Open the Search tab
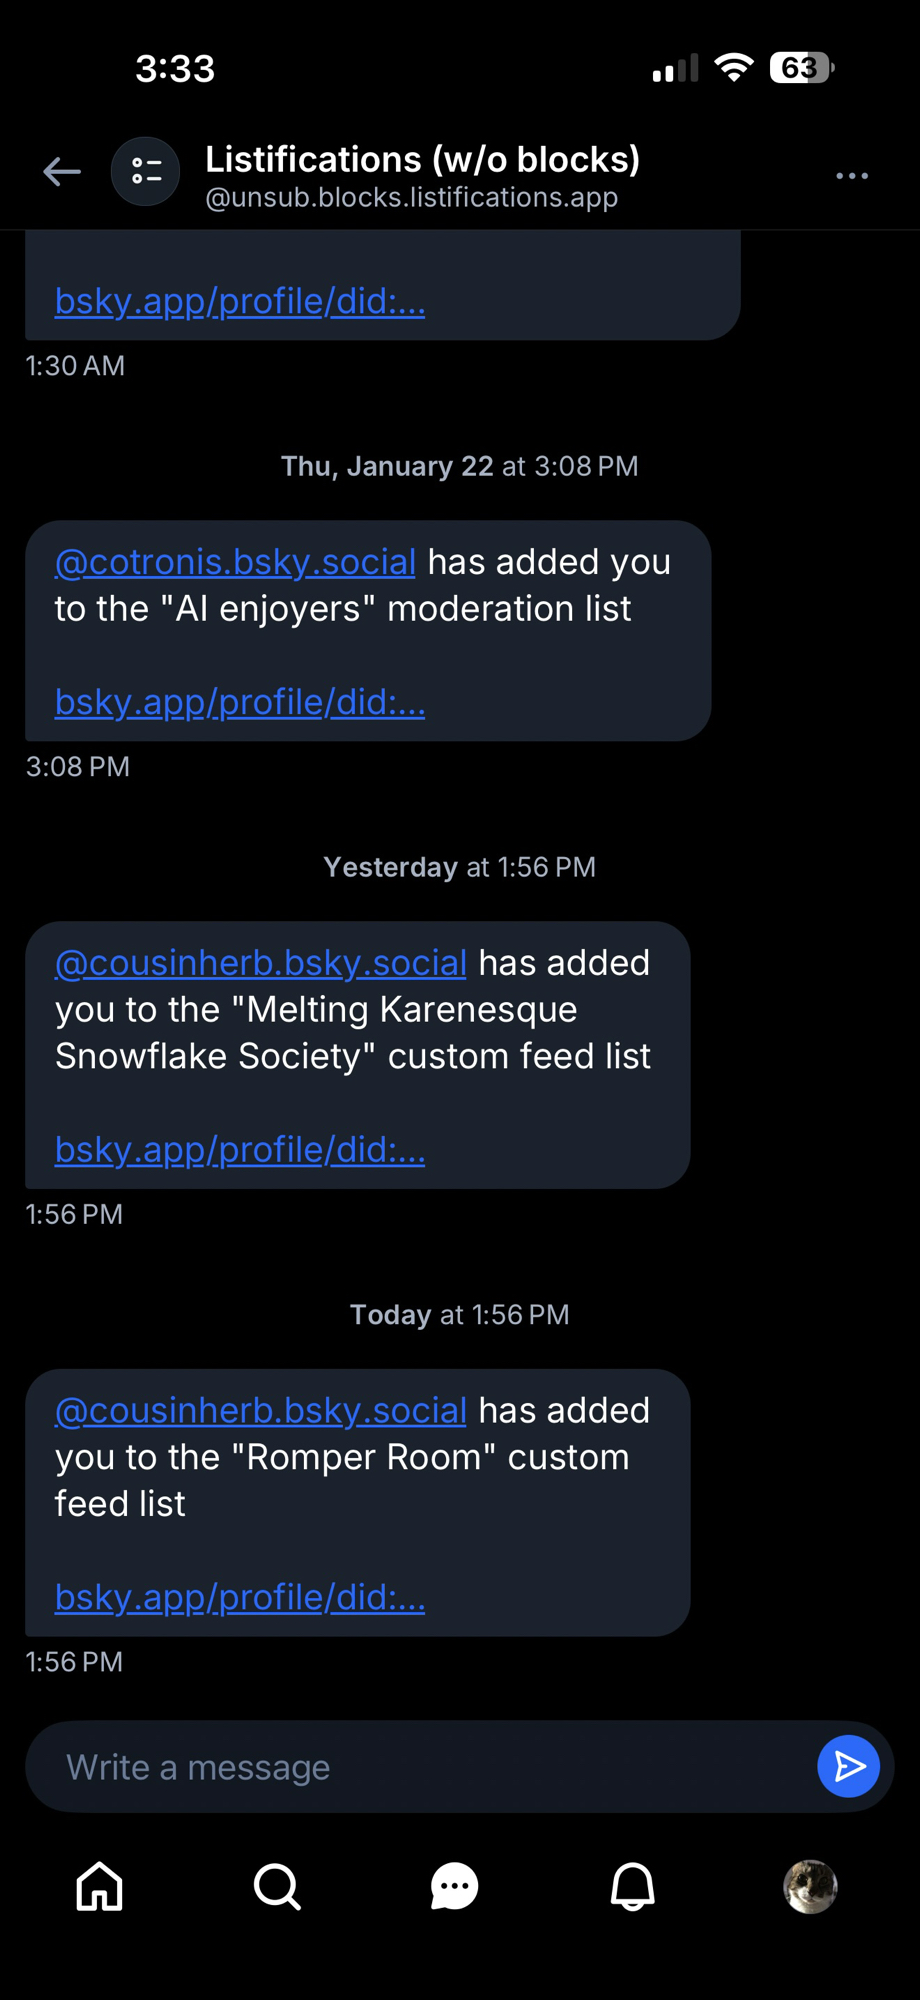This screenshot has height=2000, width=920. click(x=277, y=1887)
